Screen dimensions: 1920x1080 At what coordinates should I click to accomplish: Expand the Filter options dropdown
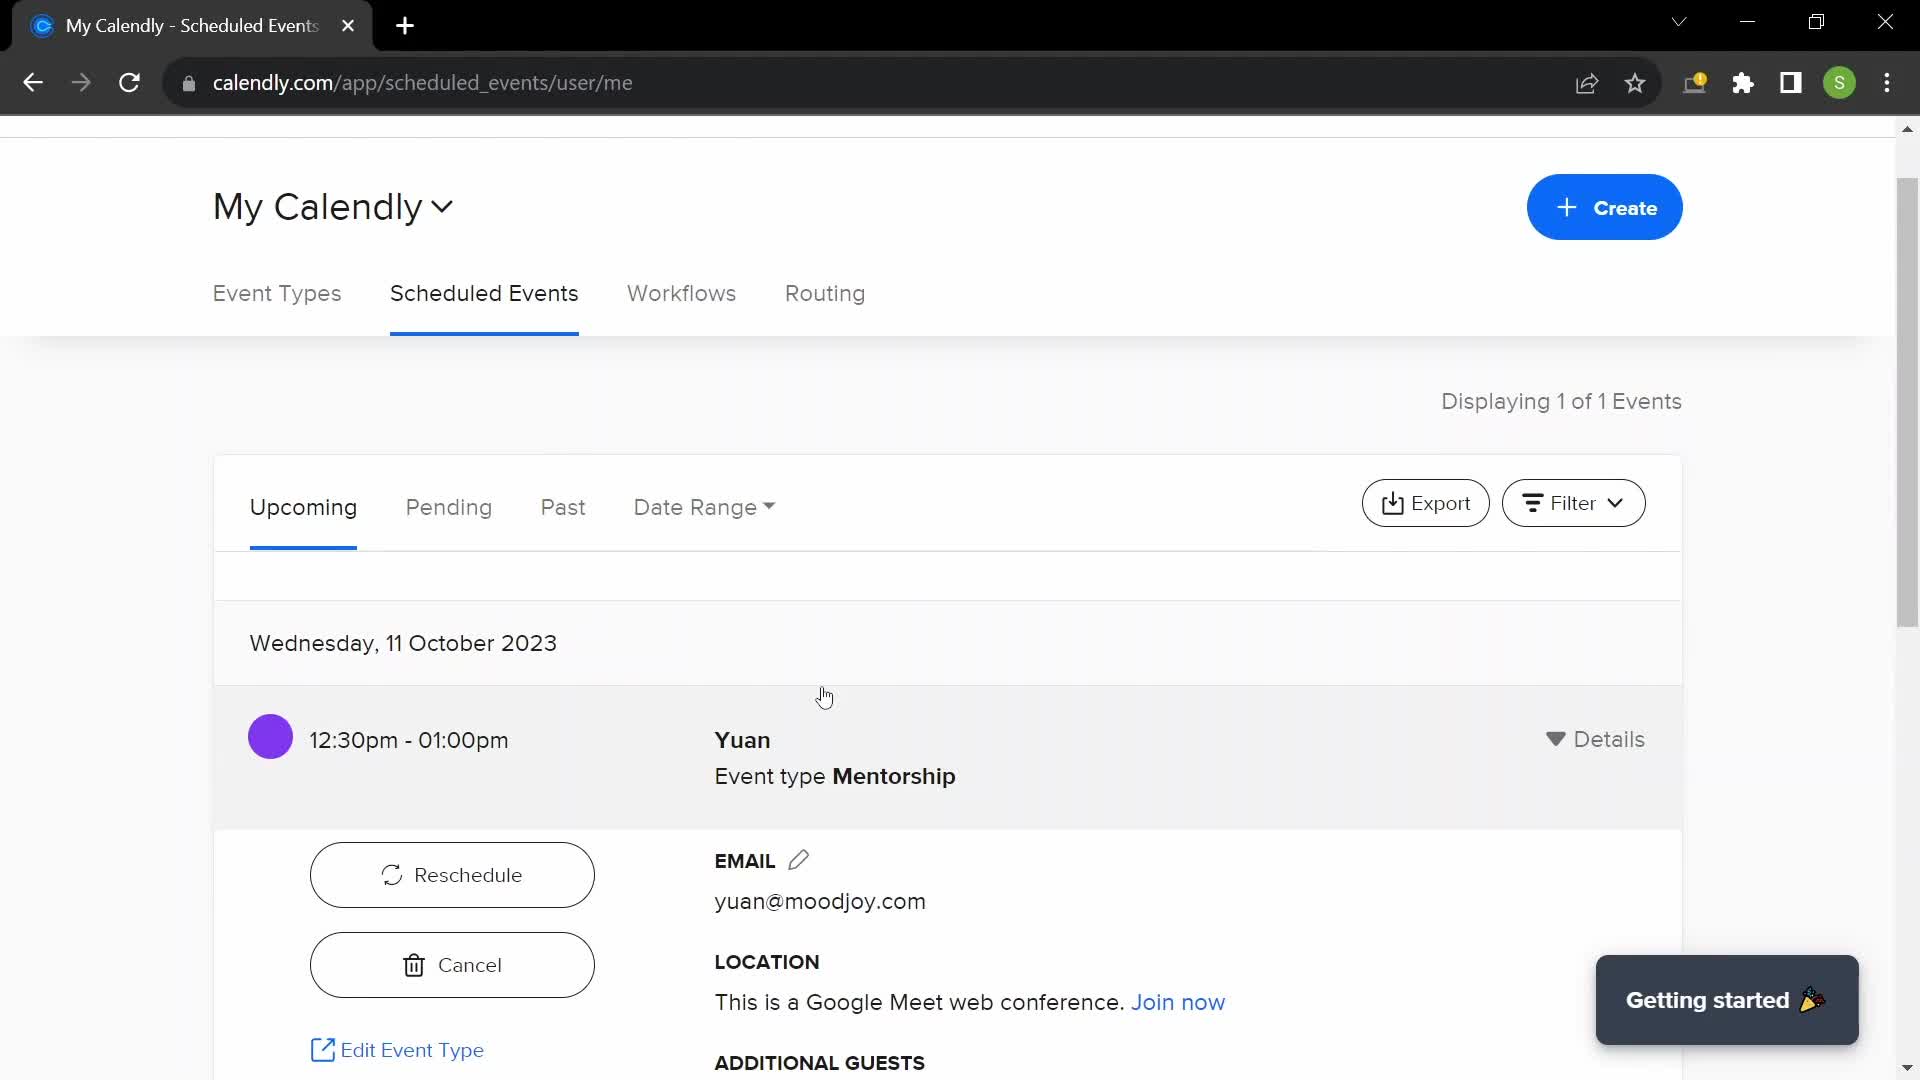[1572, 502]
